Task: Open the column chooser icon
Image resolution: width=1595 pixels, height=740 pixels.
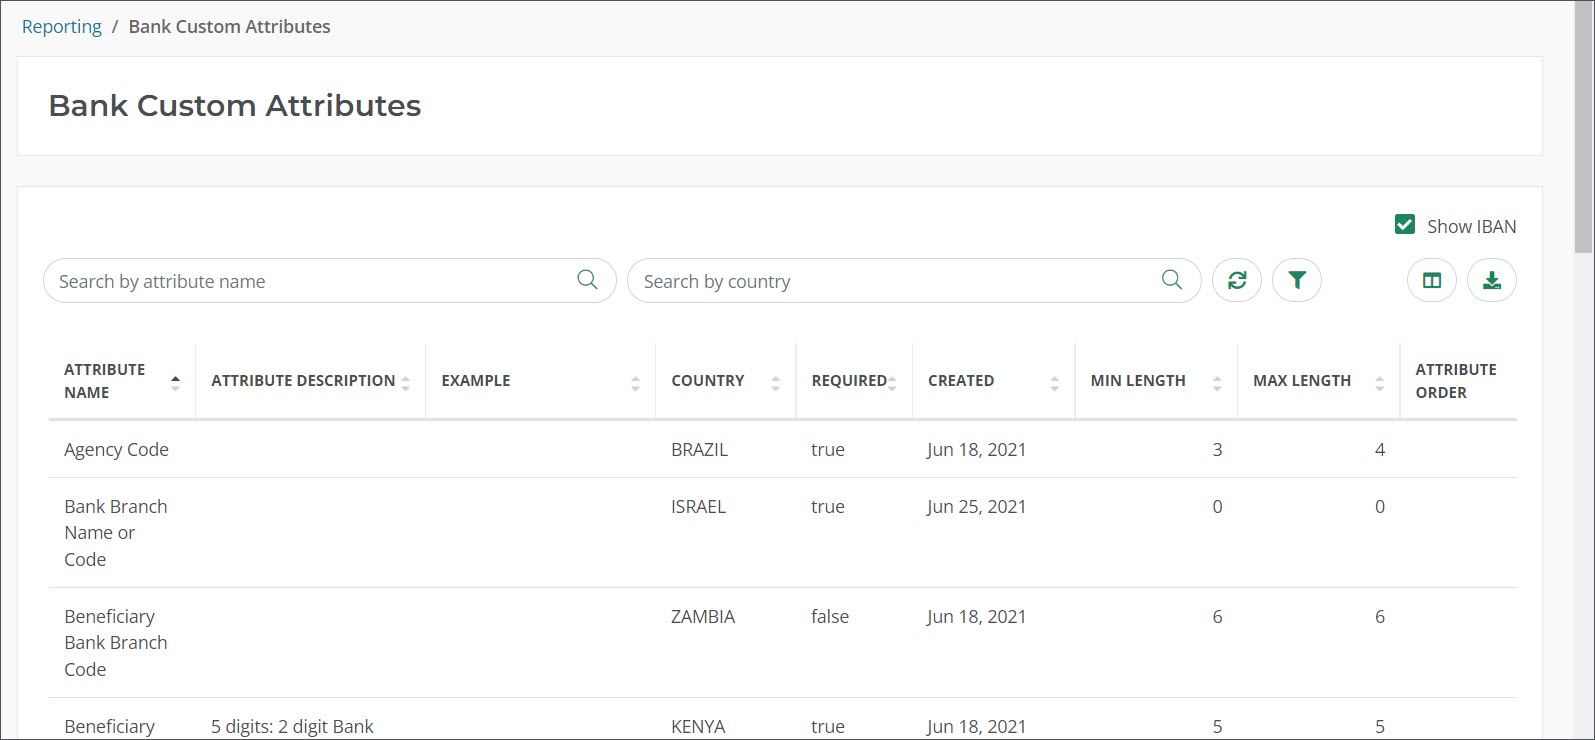Action: pos(1432,281)
